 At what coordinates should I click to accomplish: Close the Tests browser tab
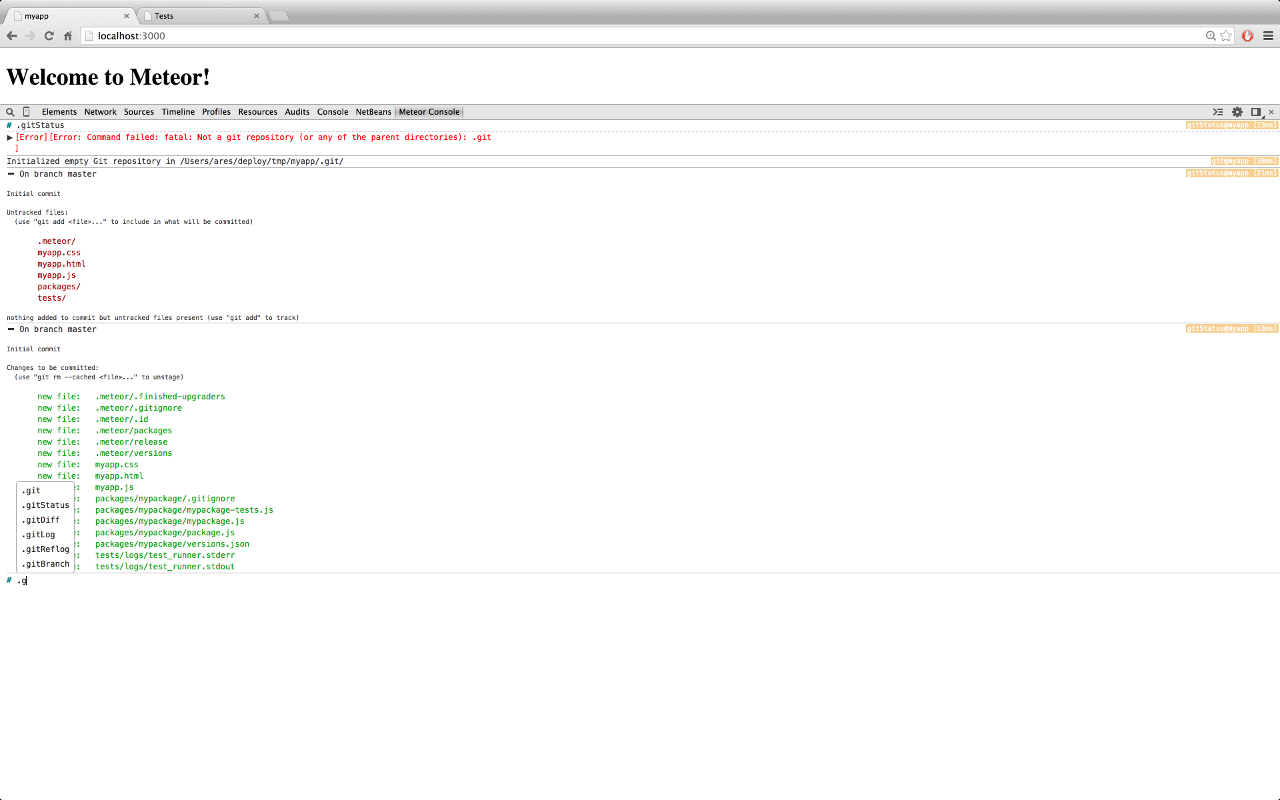coord(257,16)
